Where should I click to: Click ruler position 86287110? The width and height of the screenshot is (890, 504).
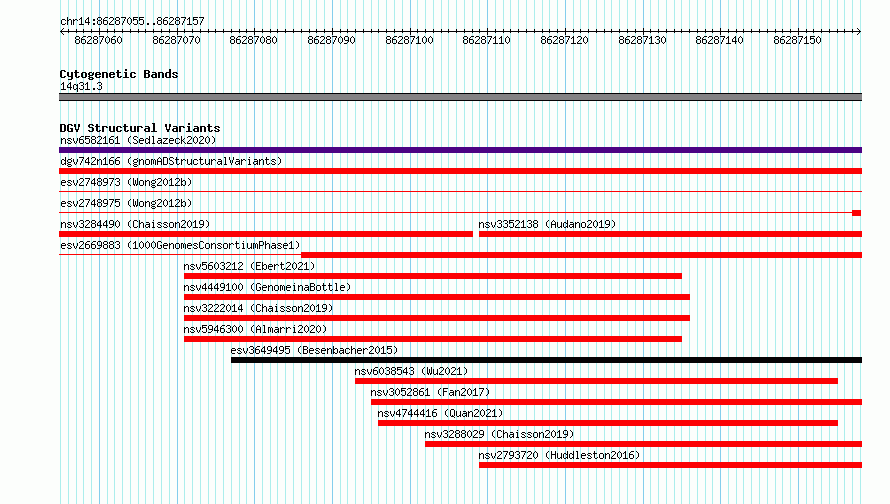tap(486, 40)
